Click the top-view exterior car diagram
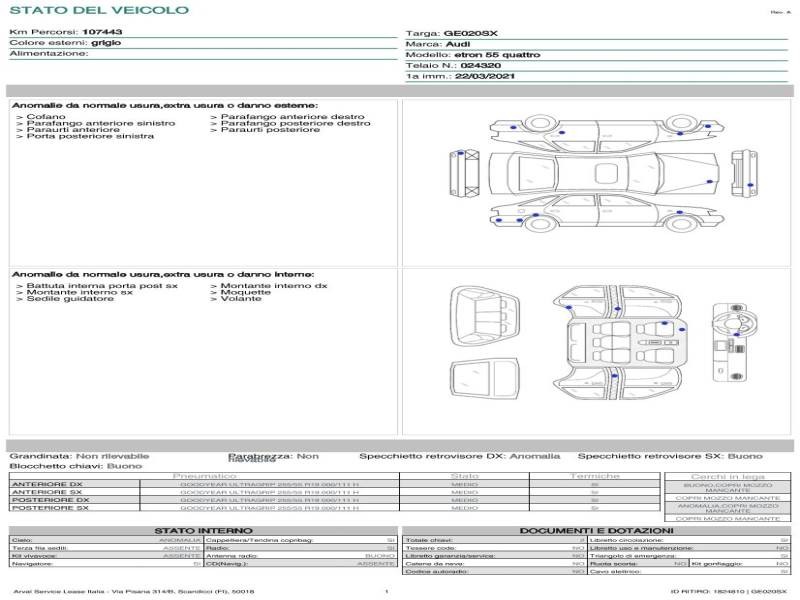The width and height of the screenshot is (800, 600). pyautogui.click(x=604, y=173)
